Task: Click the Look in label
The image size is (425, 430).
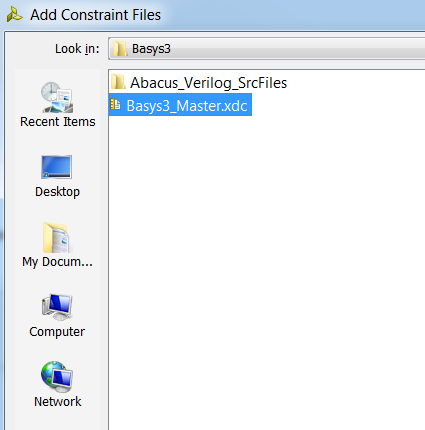Action: 77,49
